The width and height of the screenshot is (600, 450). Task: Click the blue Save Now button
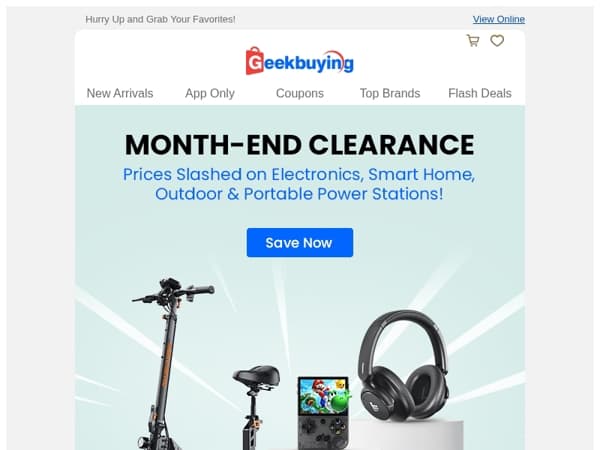pos(300,243)
